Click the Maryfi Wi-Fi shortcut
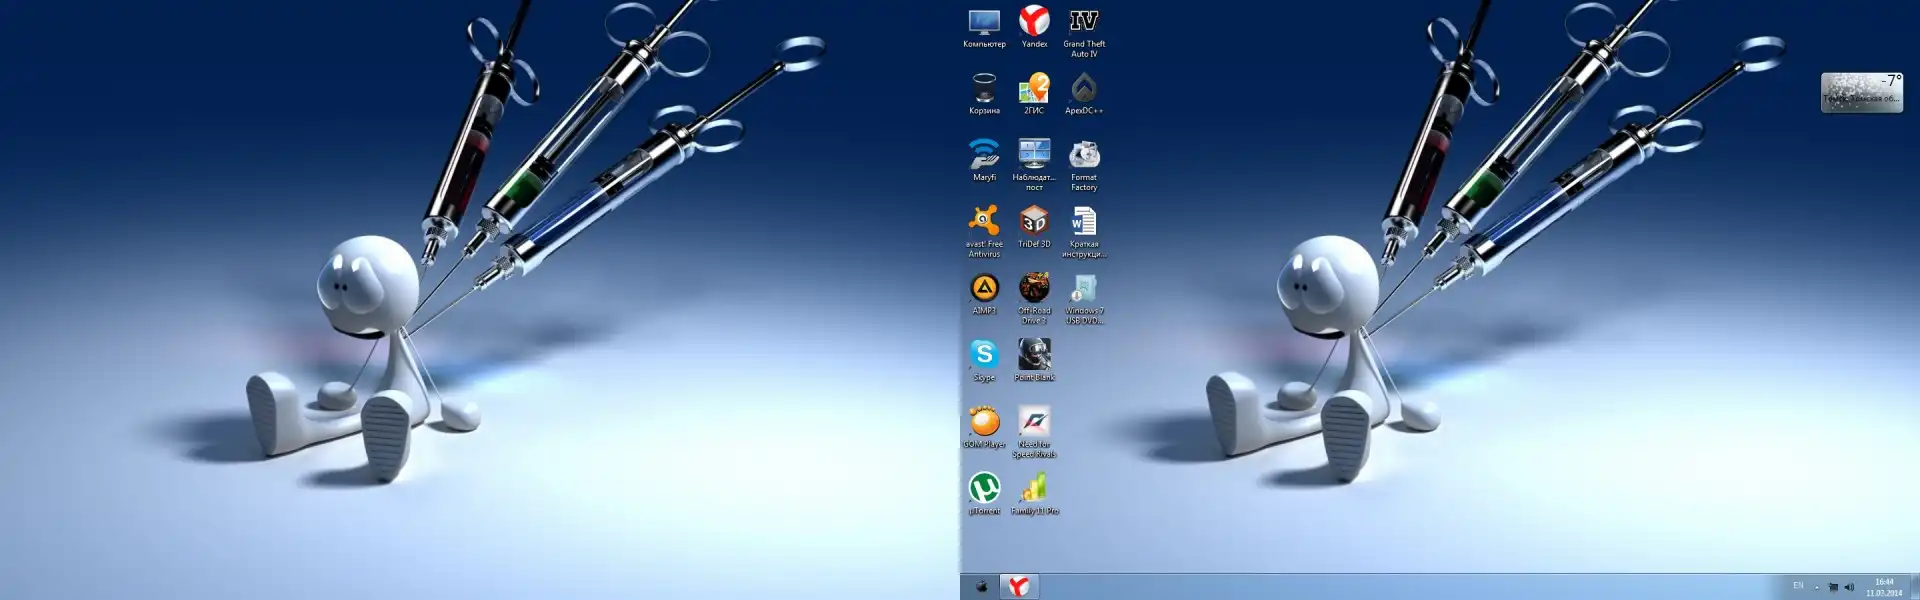Image resolution: width=1920 pixels, height=600 pixels. click(984, 155)
